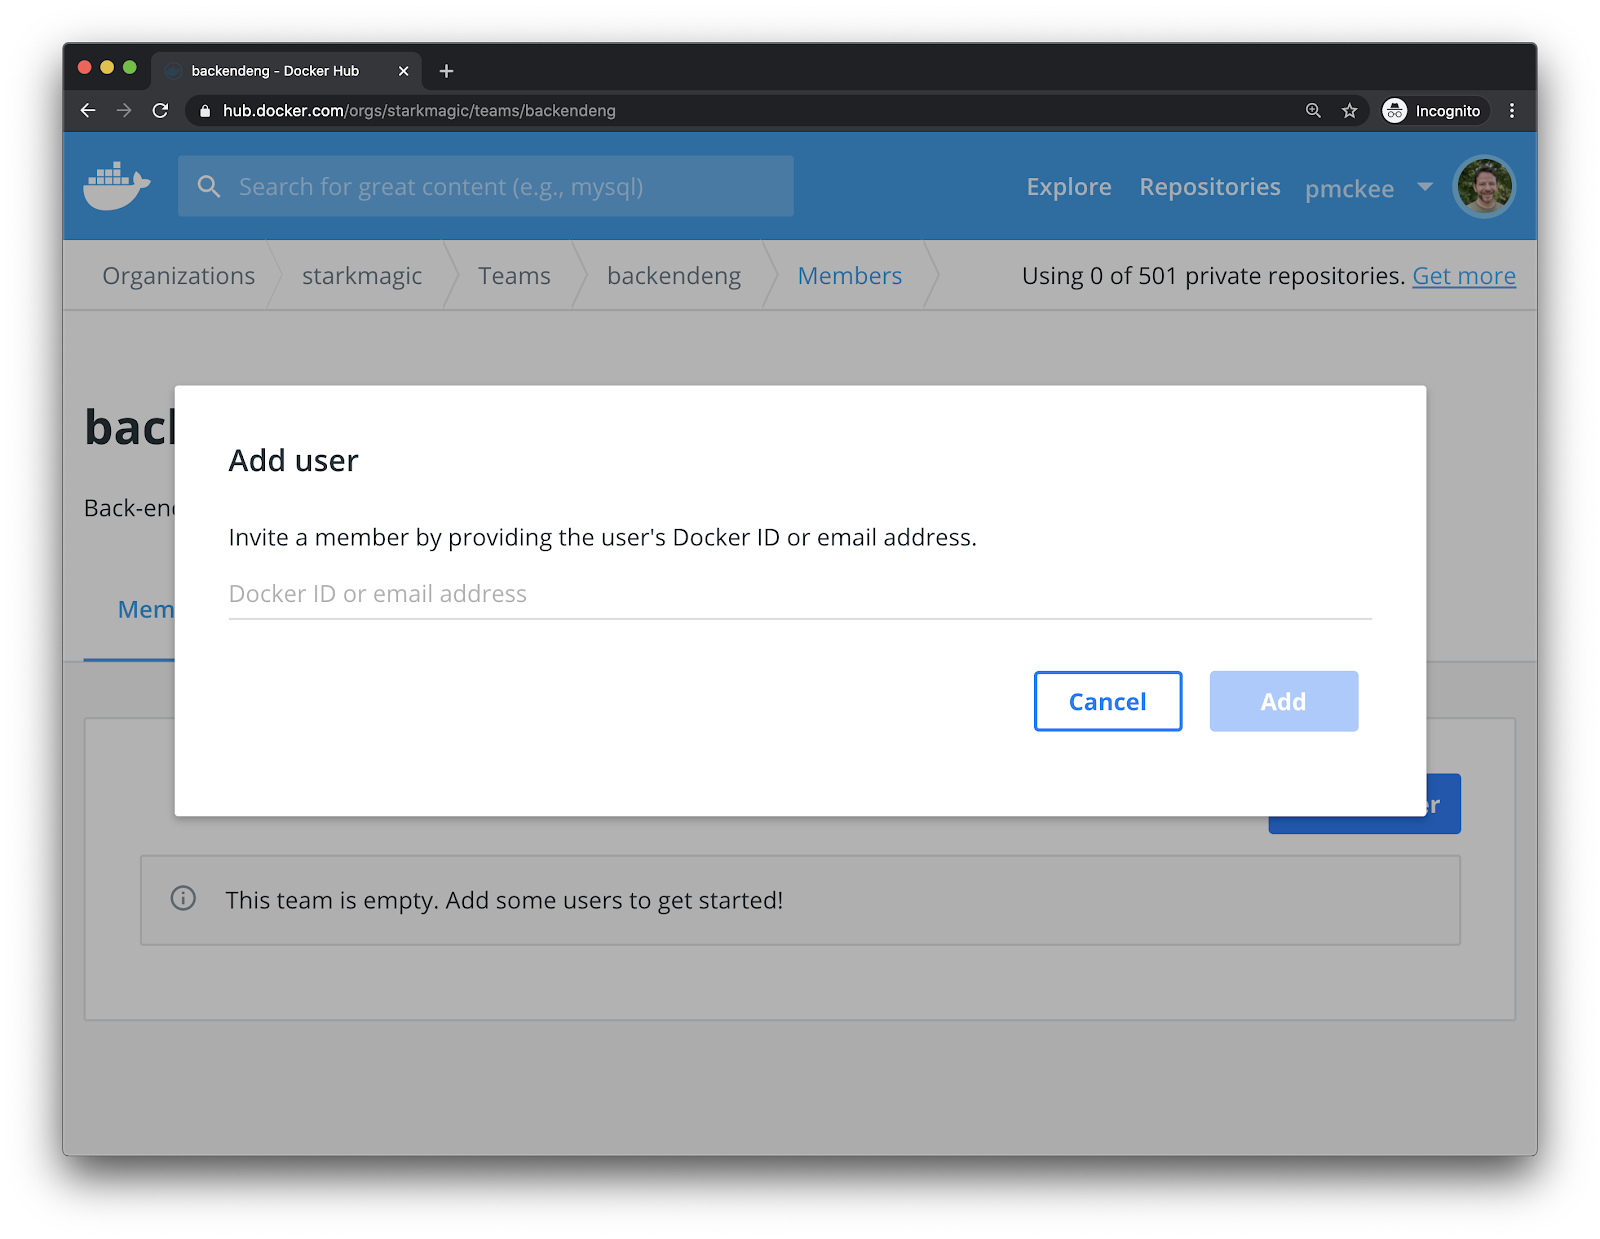Click the Docker whale logo
Image resolution: width=1600 pixels, height=1239 pixels.
coord(117,186)
